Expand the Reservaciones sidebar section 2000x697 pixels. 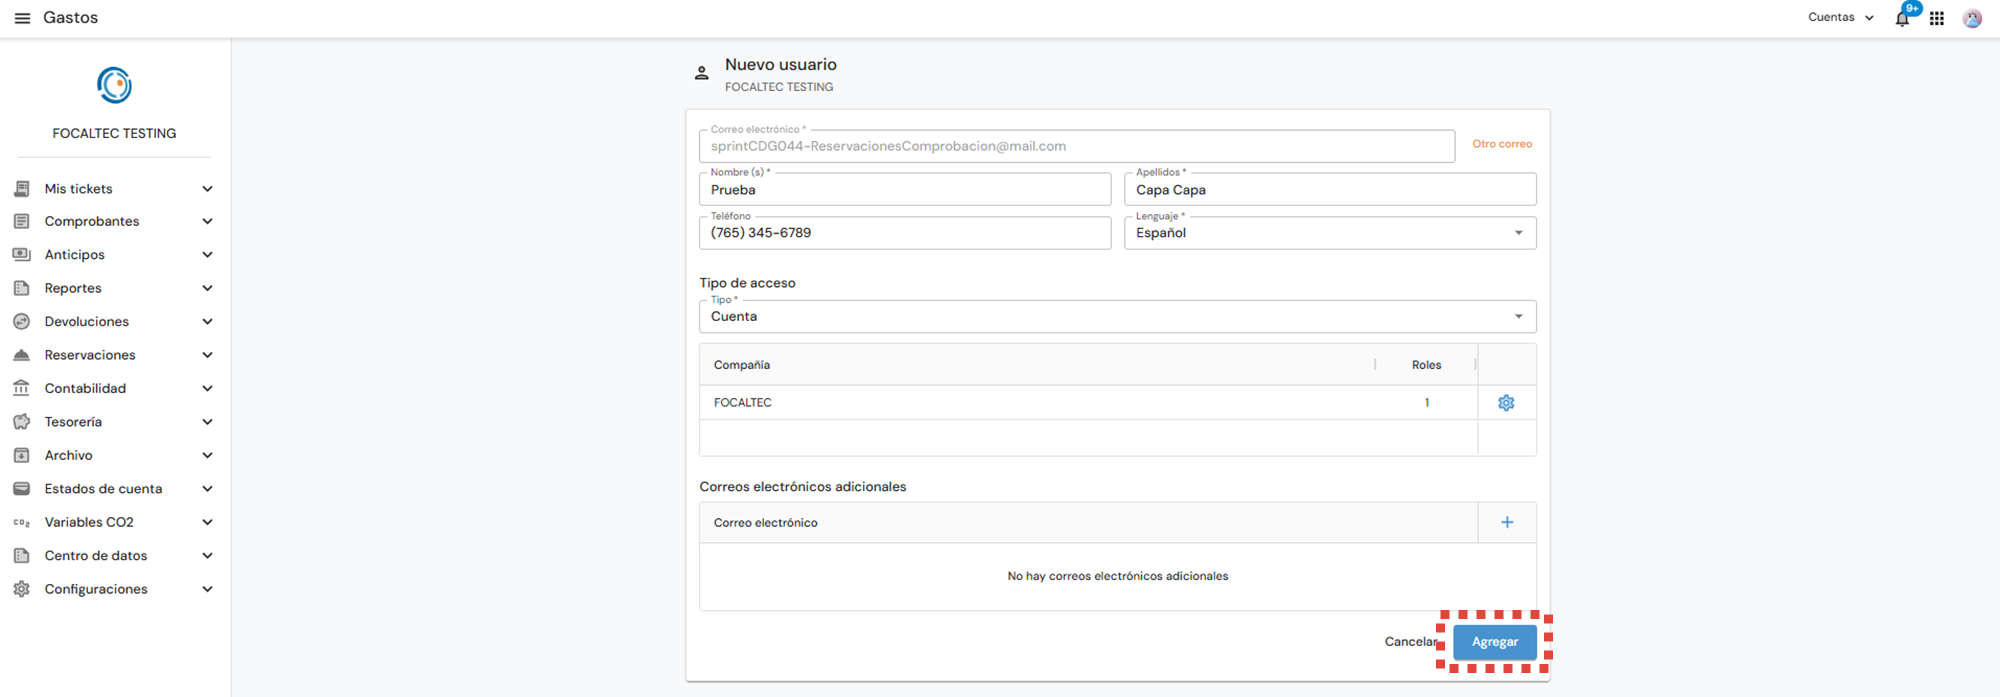tap(114, 355)
